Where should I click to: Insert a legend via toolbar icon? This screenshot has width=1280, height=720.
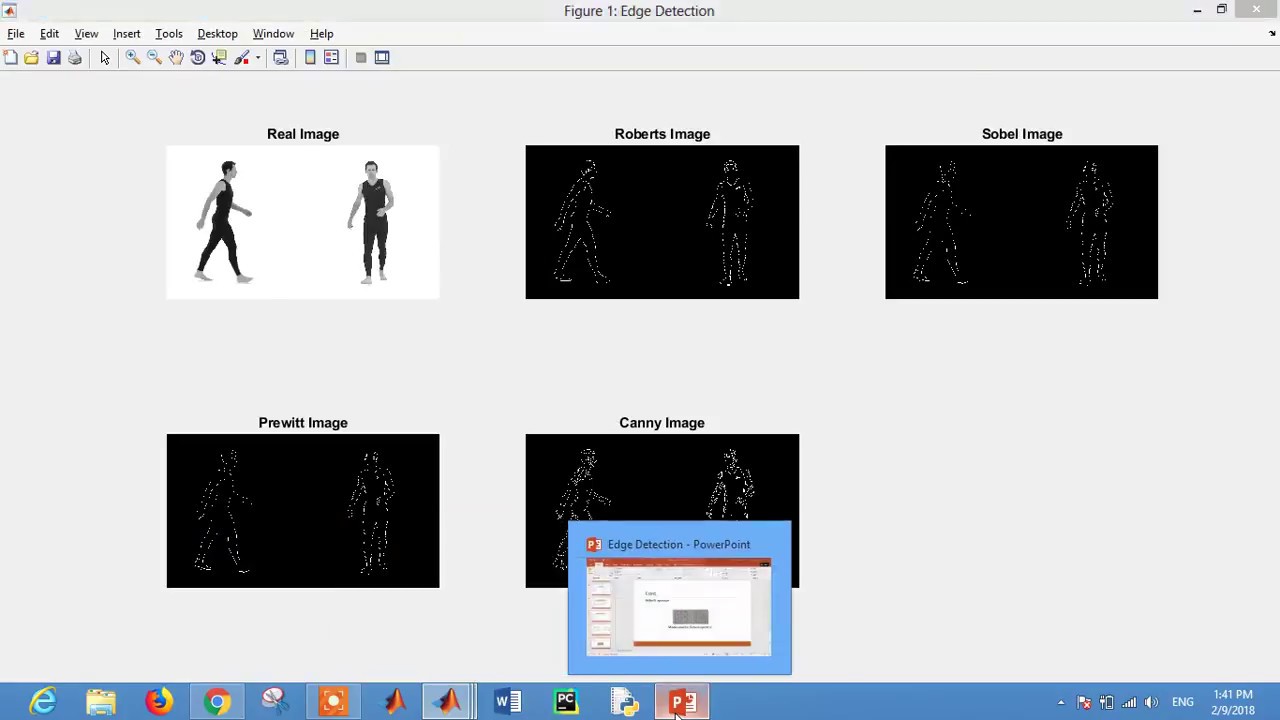point(331,58)
